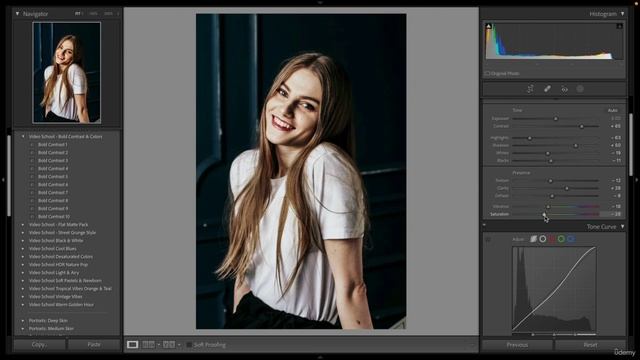Open Portraits: Medium Skin preset group
The width and height of the screenshot is (640, 360).
point(51,328)
